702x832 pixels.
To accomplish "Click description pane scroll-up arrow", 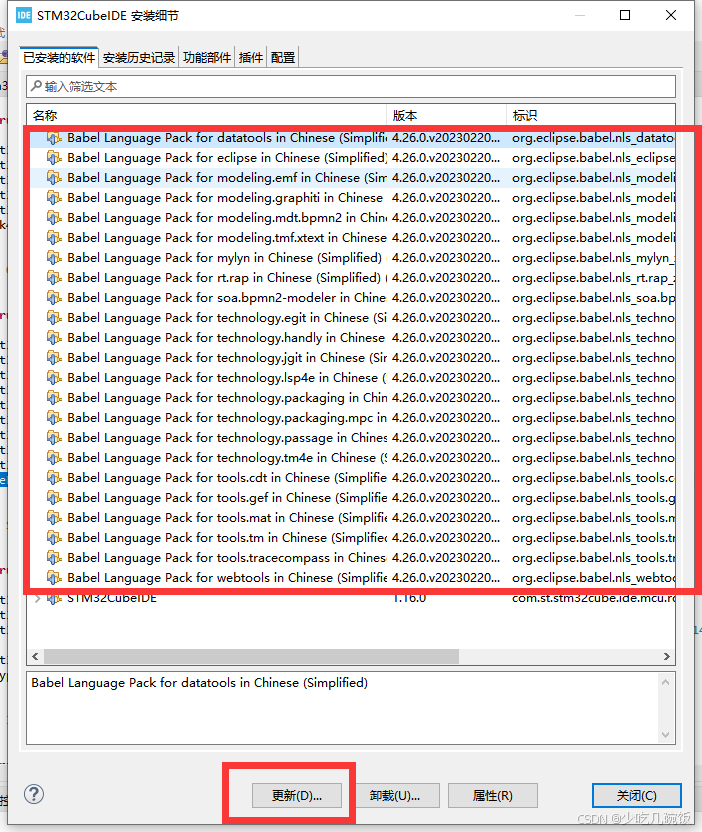I will click(x=665, y=682).
